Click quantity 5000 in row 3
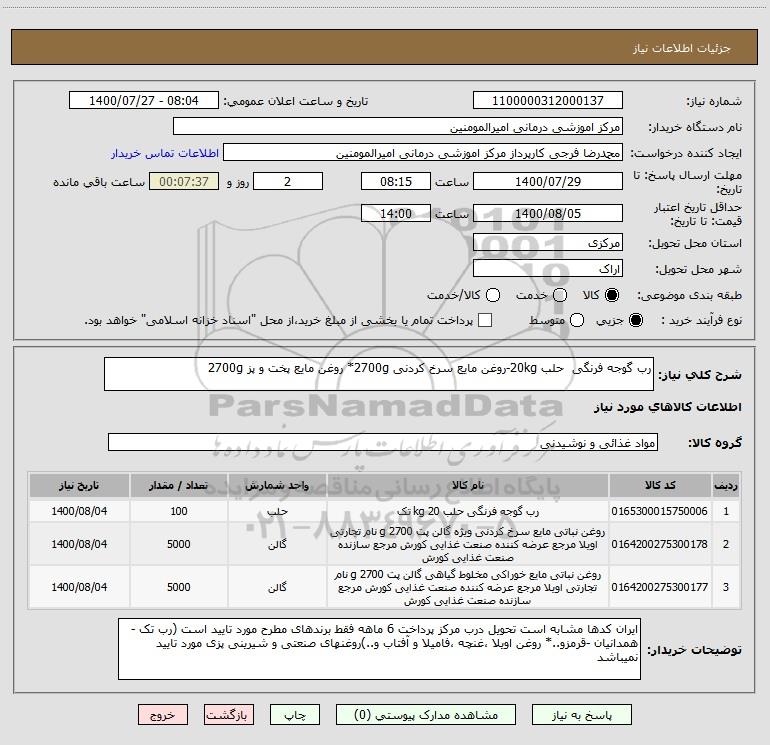 click(x=179, y=587)
